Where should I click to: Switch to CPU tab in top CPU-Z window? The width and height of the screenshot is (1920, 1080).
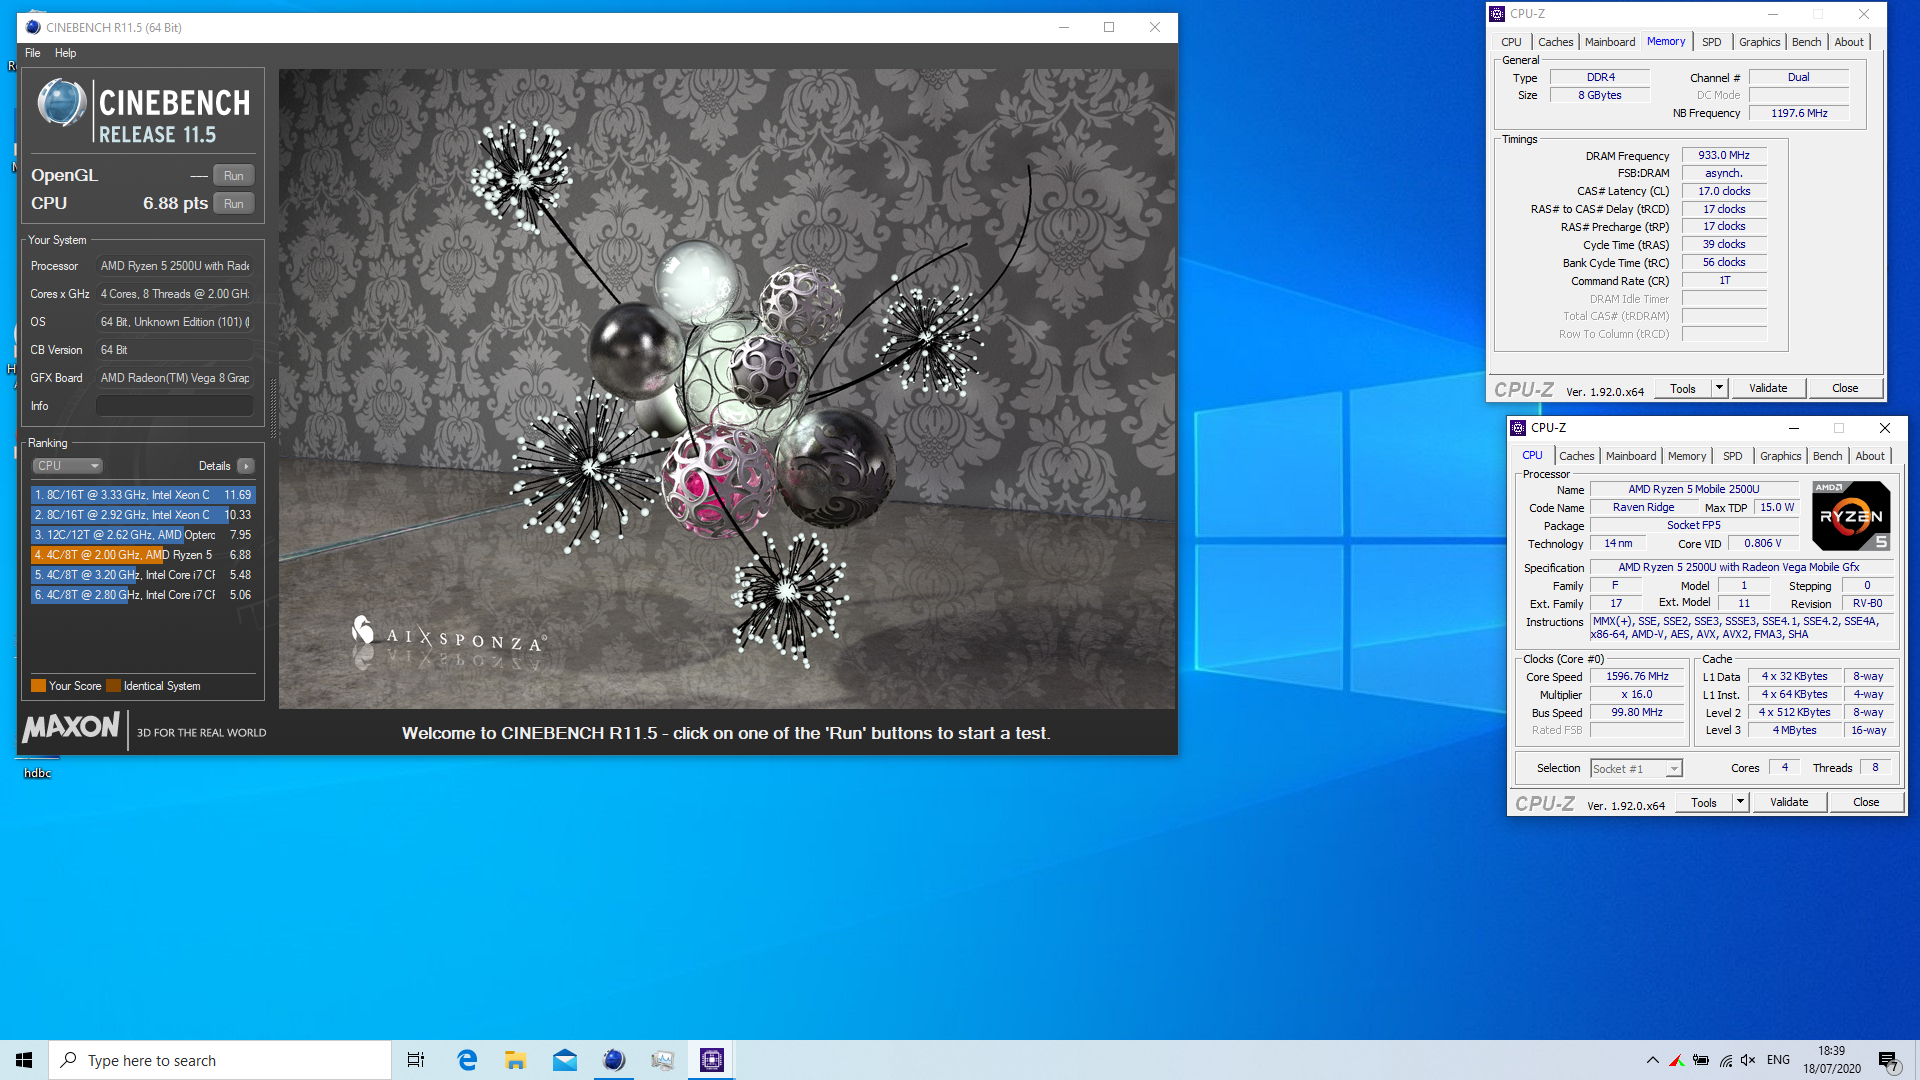pos(1511,42)
